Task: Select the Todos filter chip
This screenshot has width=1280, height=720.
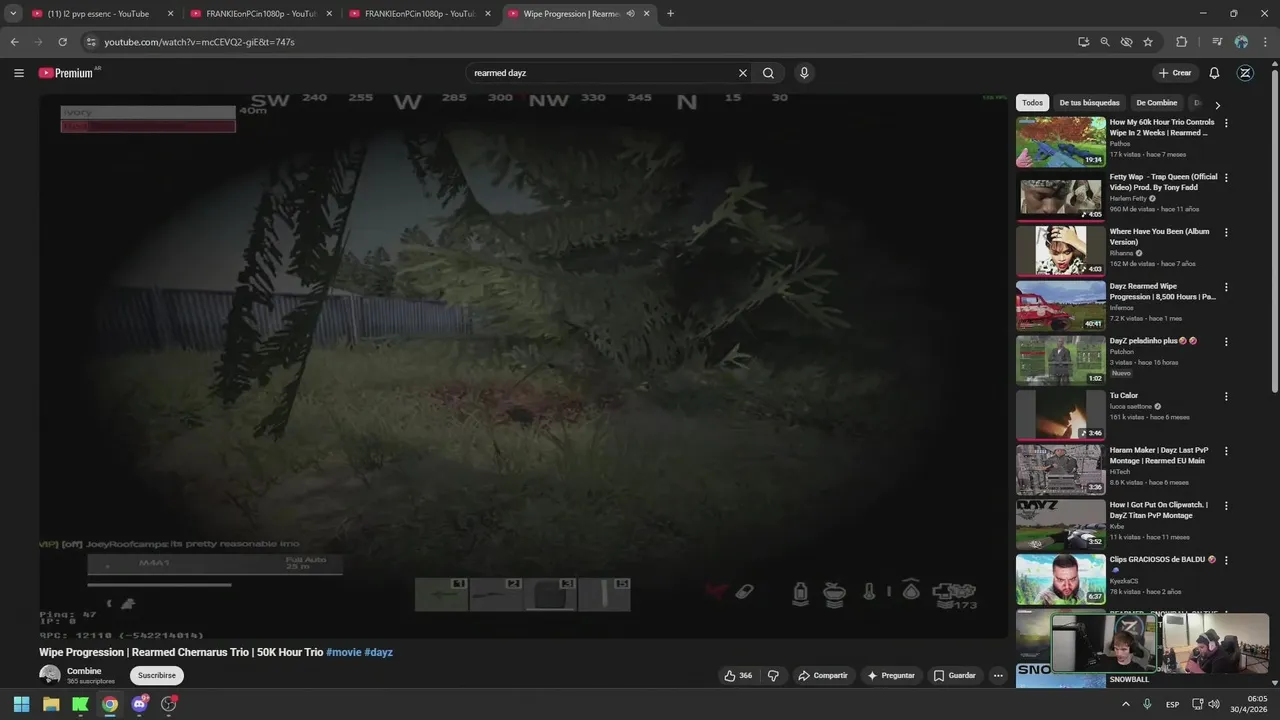Action: point(1032,103)
